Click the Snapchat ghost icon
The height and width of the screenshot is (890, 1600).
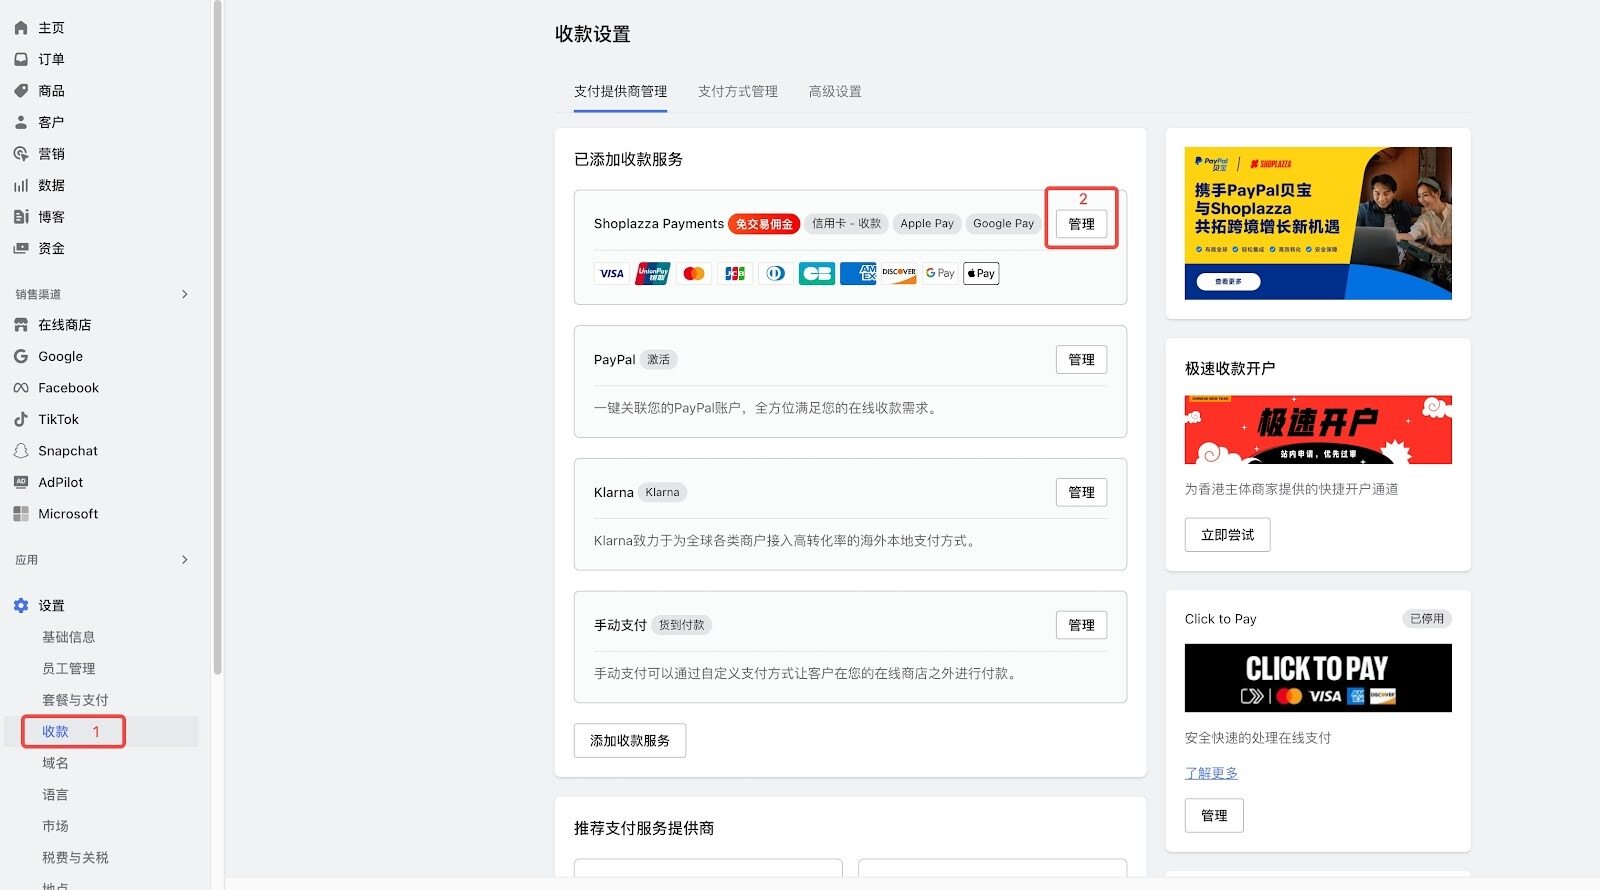coord(21,451)
